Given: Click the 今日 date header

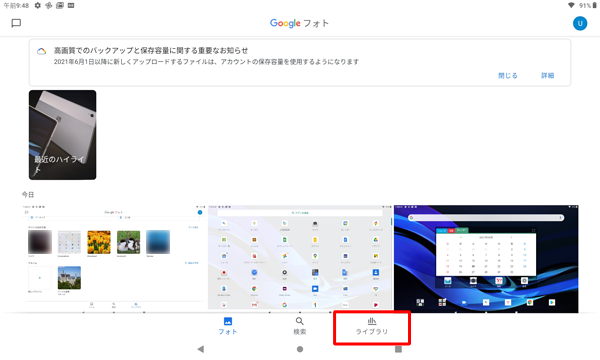Looking at the screenshot, I should (28, 195).
